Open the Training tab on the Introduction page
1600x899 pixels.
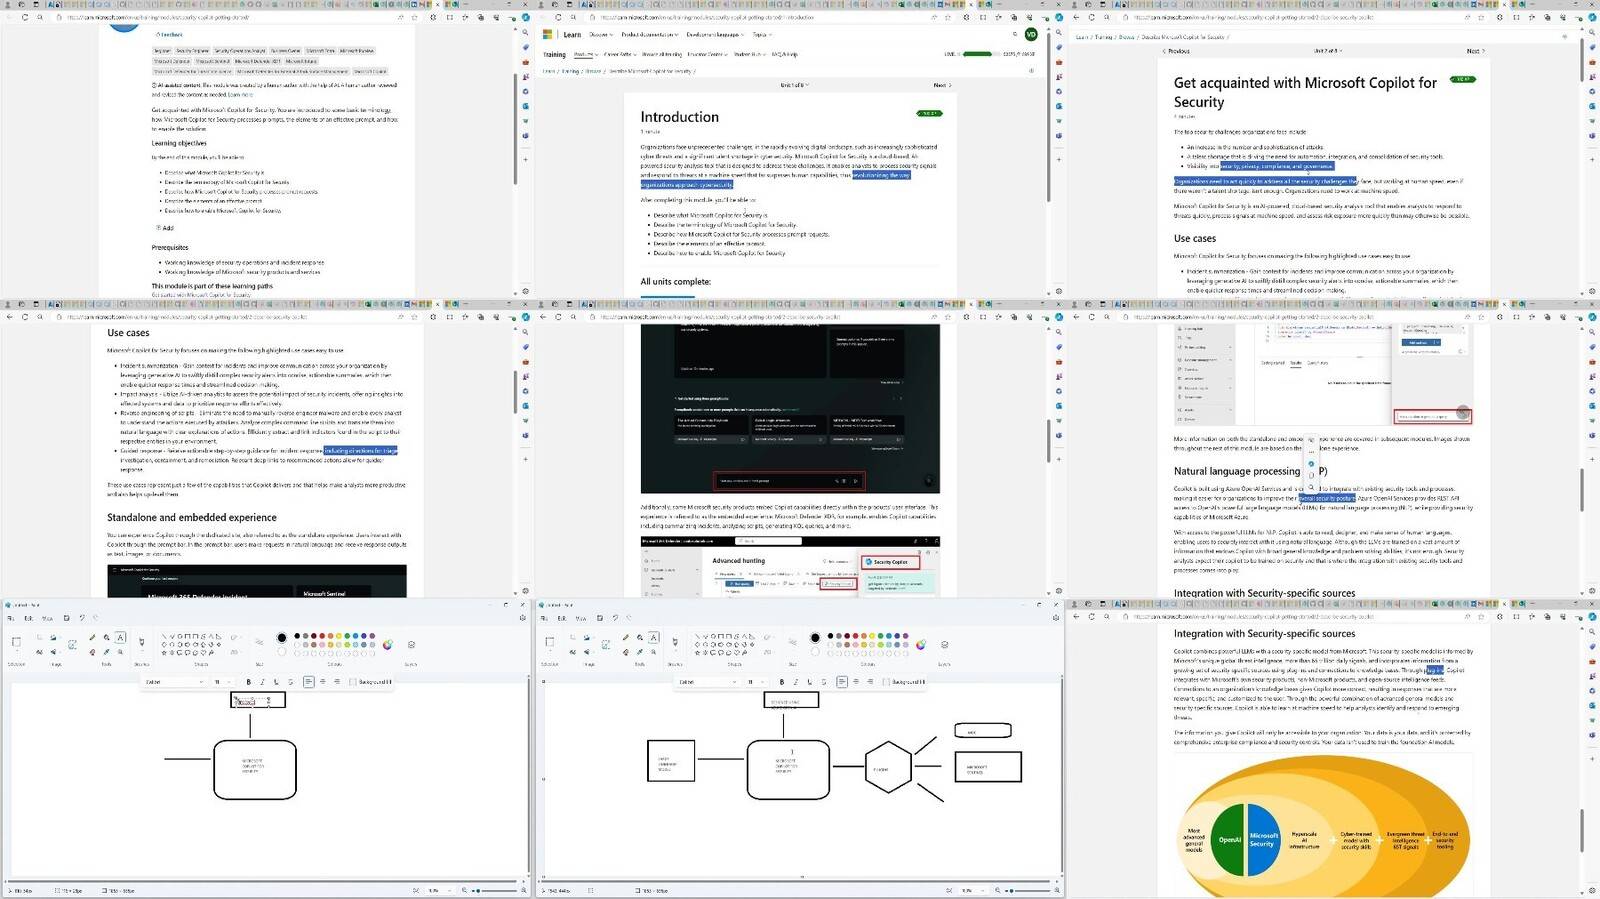click(x=554, y=55)
